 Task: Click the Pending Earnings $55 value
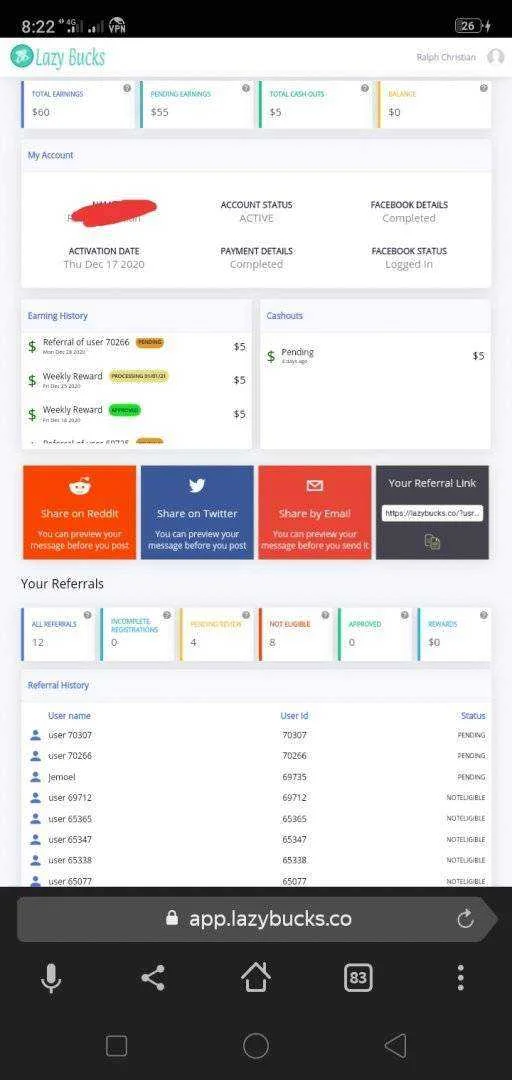click(x=159, y=112)
